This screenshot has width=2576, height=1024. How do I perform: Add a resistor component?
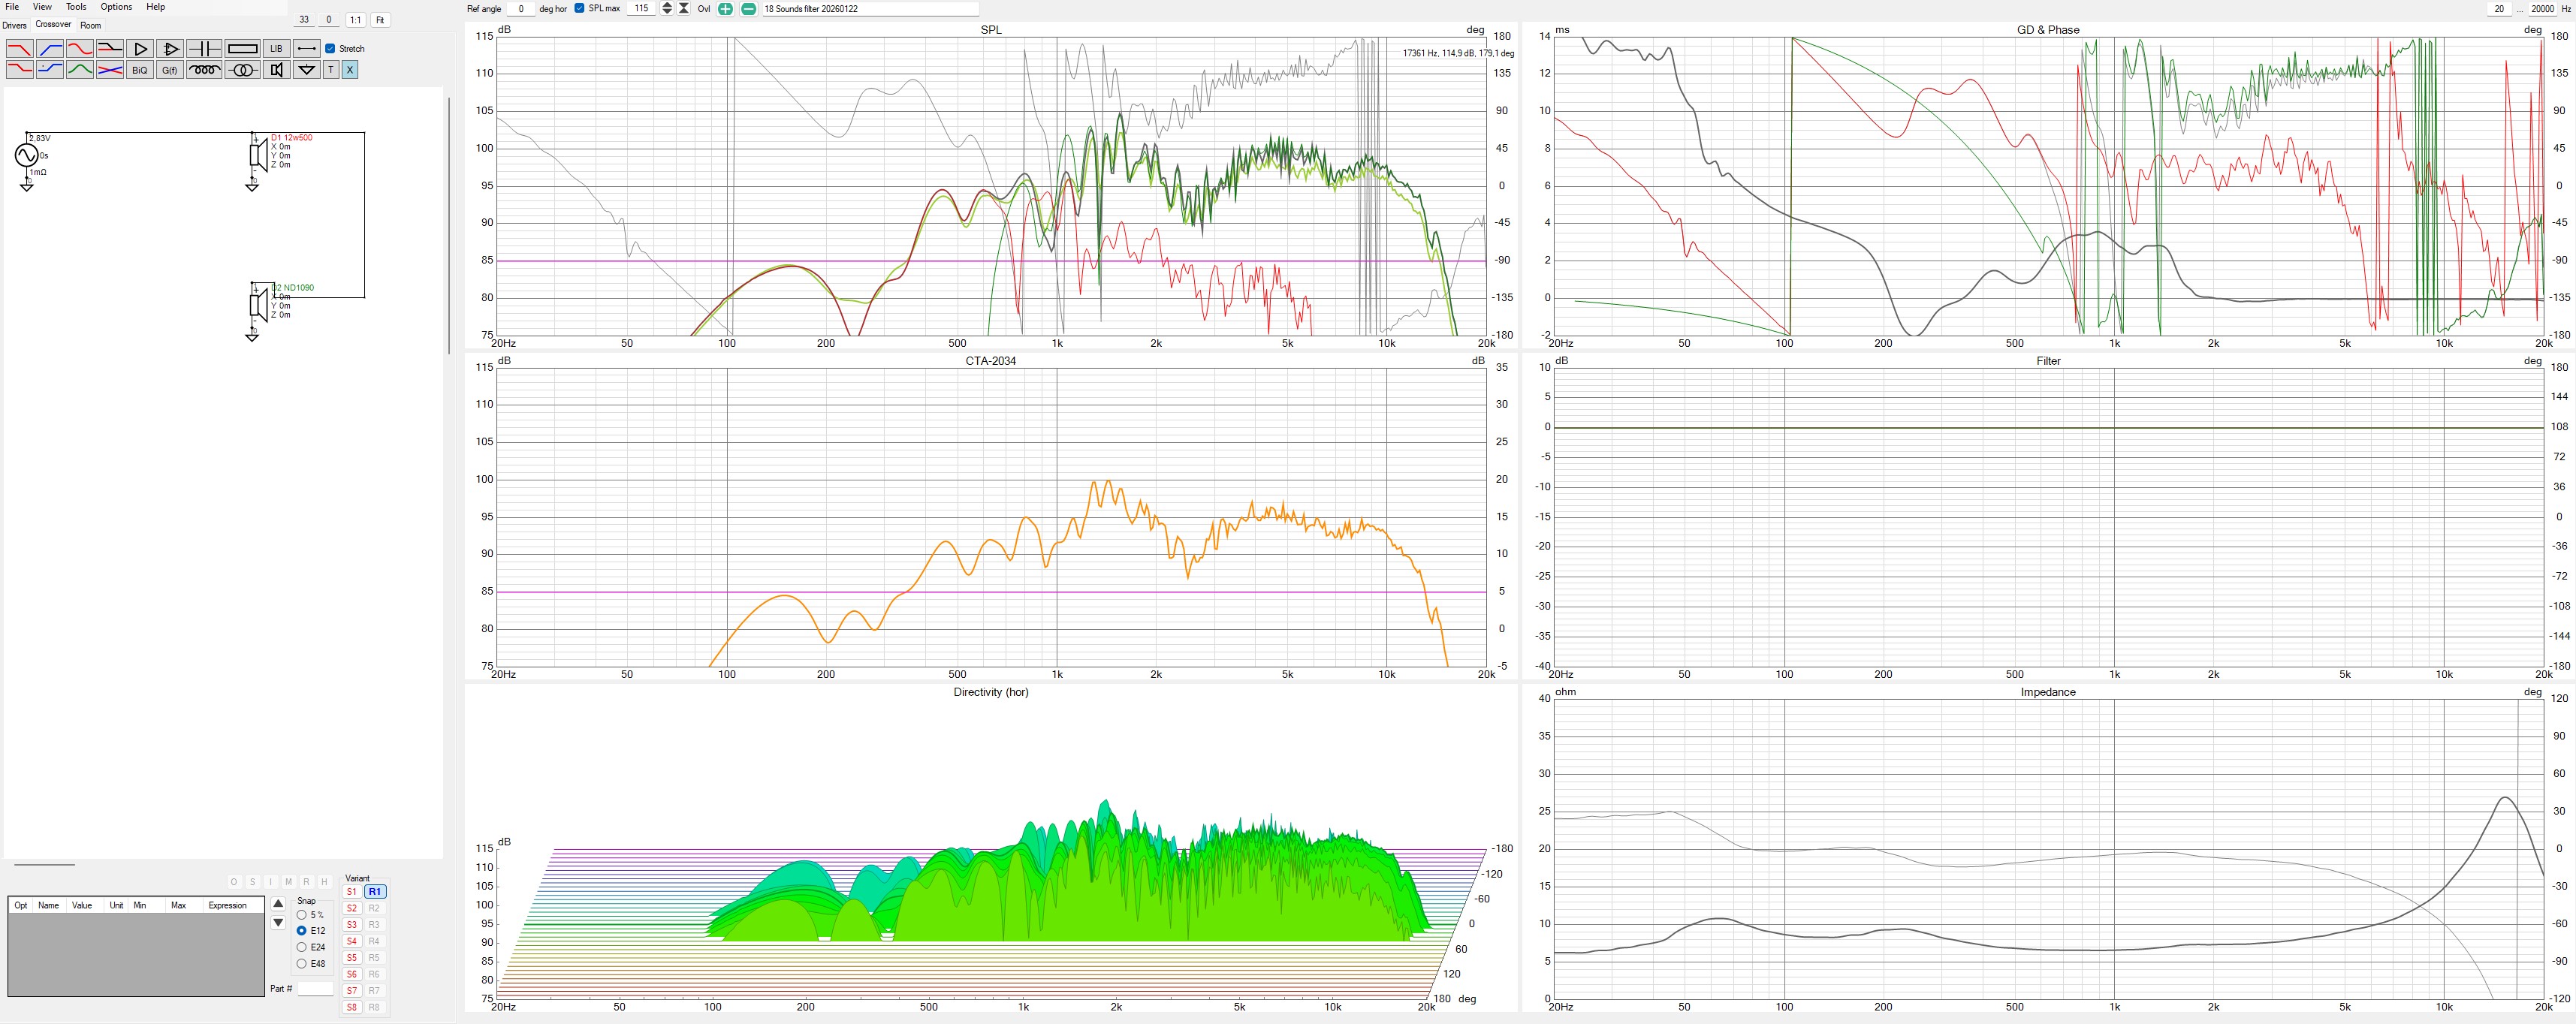point(242,49)
